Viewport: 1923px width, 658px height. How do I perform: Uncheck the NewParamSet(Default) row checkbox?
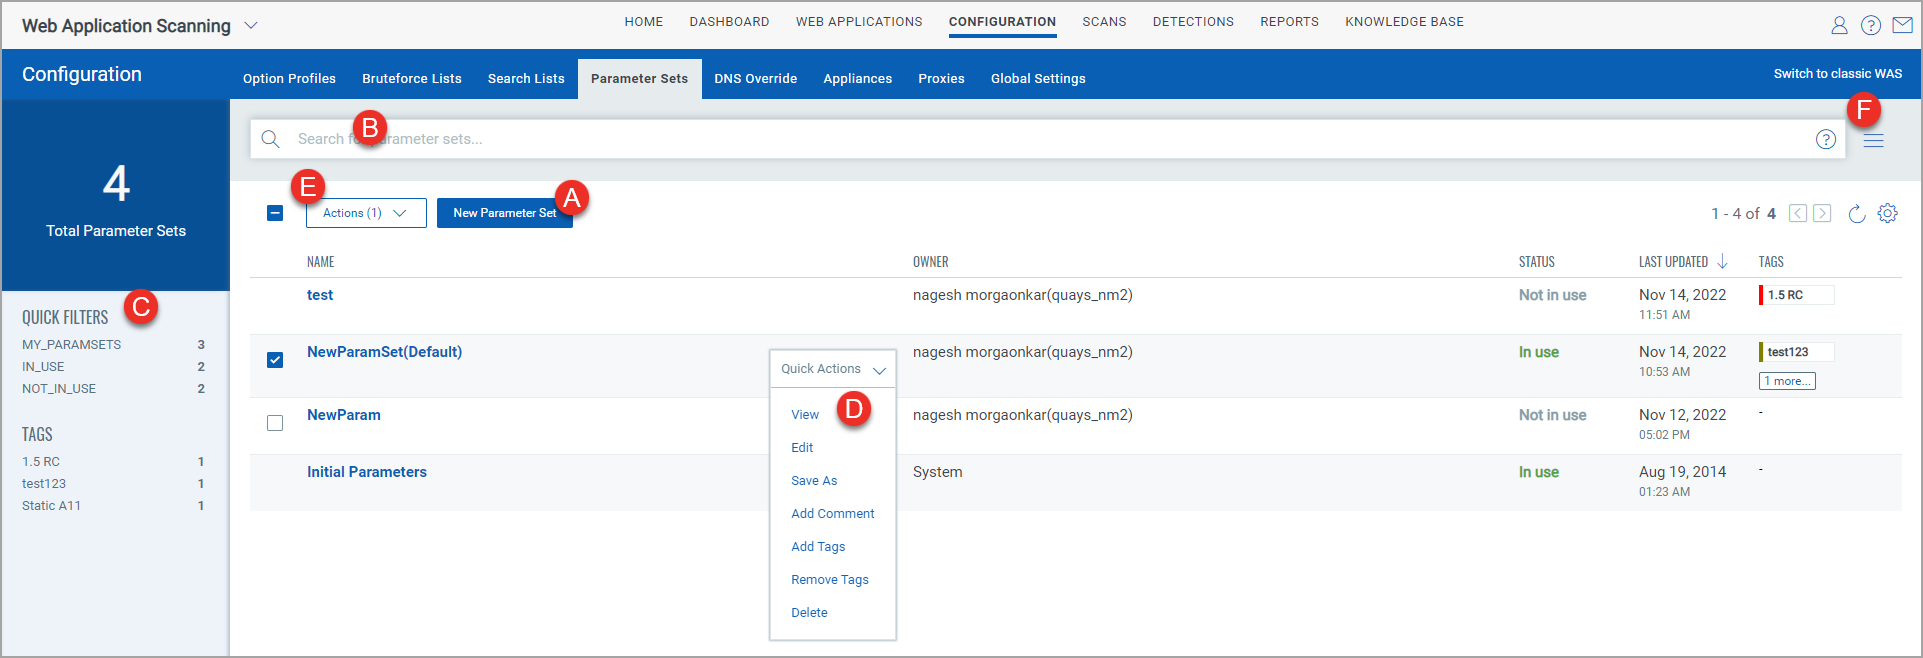coord(275,360)
